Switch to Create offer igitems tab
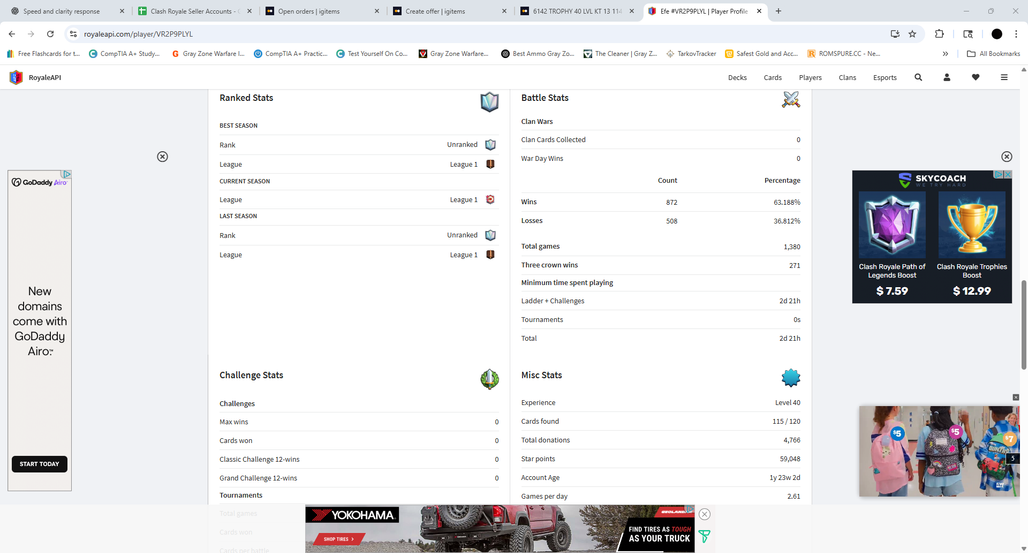Image resolution: width=1028 pixels, height=553 pixels. (449, 11)
